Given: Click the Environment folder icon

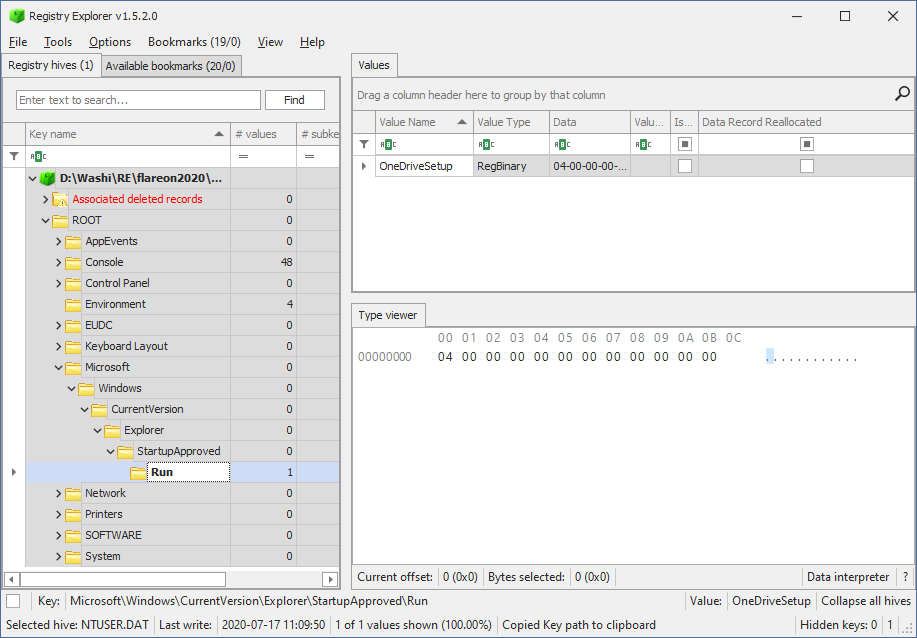Looking at the screenshot, I should click(73, 305).
